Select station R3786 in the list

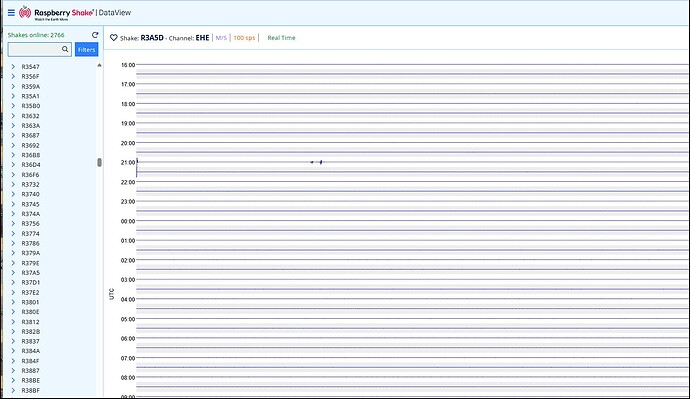(x=30, y=243)
